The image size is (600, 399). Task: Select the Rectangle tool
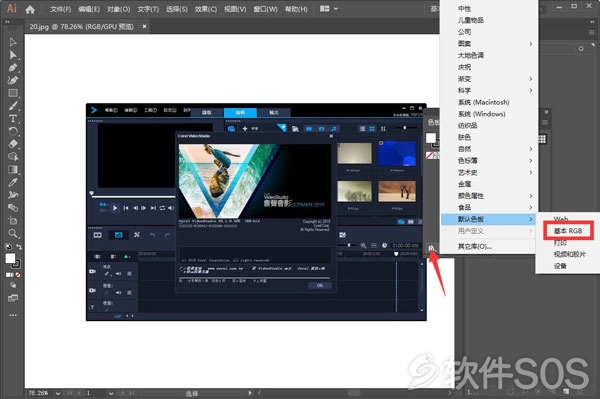[x=13, y=93]
